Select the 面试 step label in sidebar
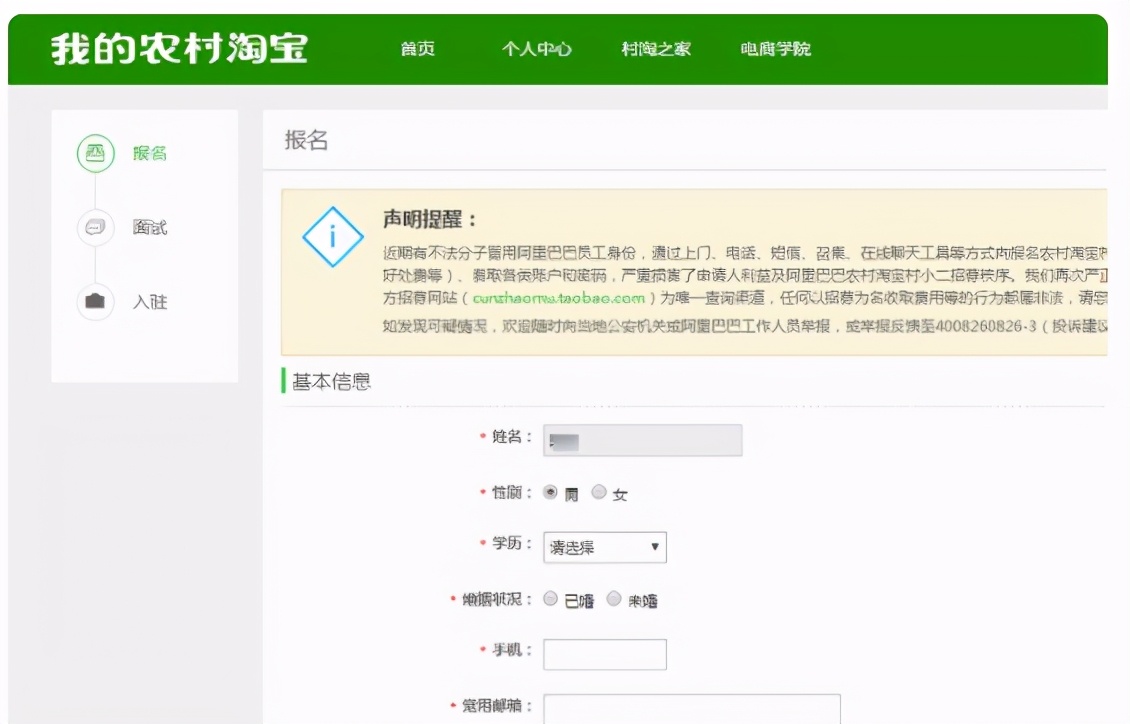The image size is (1130, 724). (x=150, y=228)
